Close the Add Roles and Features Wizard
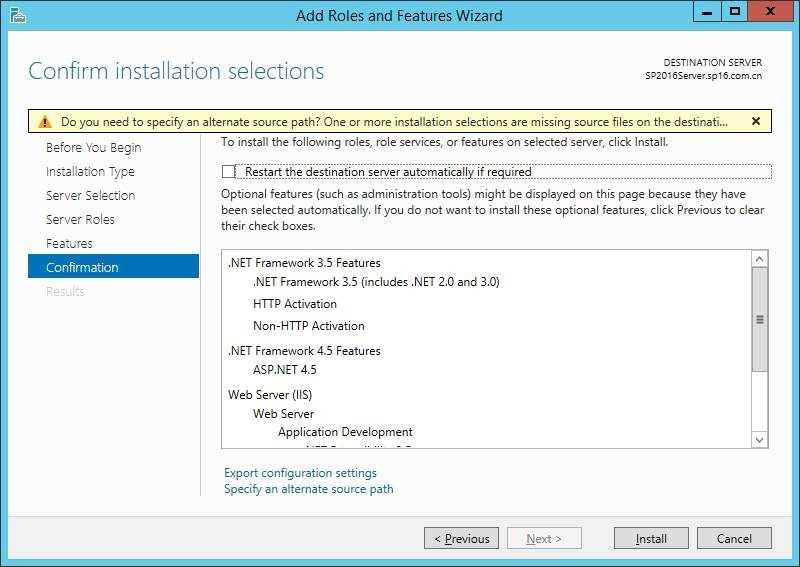This screenshot has width=800, height=567. tap(770, 12)
